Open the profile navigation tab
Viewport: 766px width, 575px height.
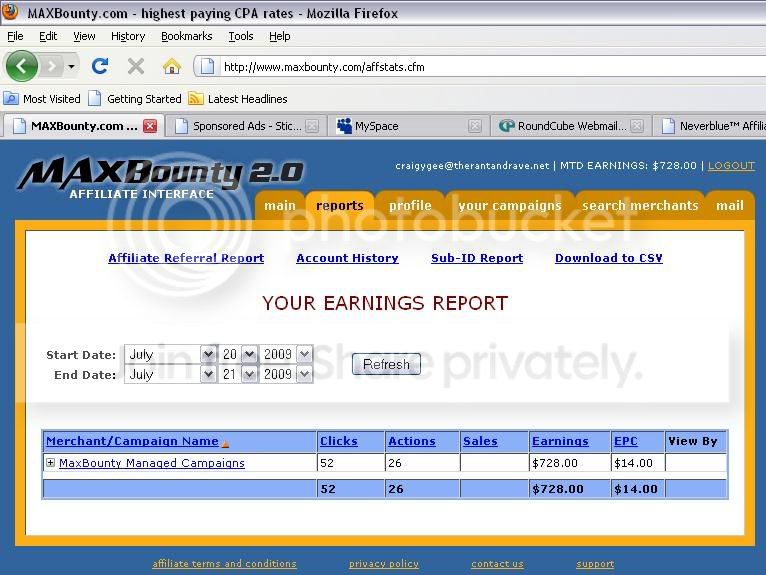(410, 206)
